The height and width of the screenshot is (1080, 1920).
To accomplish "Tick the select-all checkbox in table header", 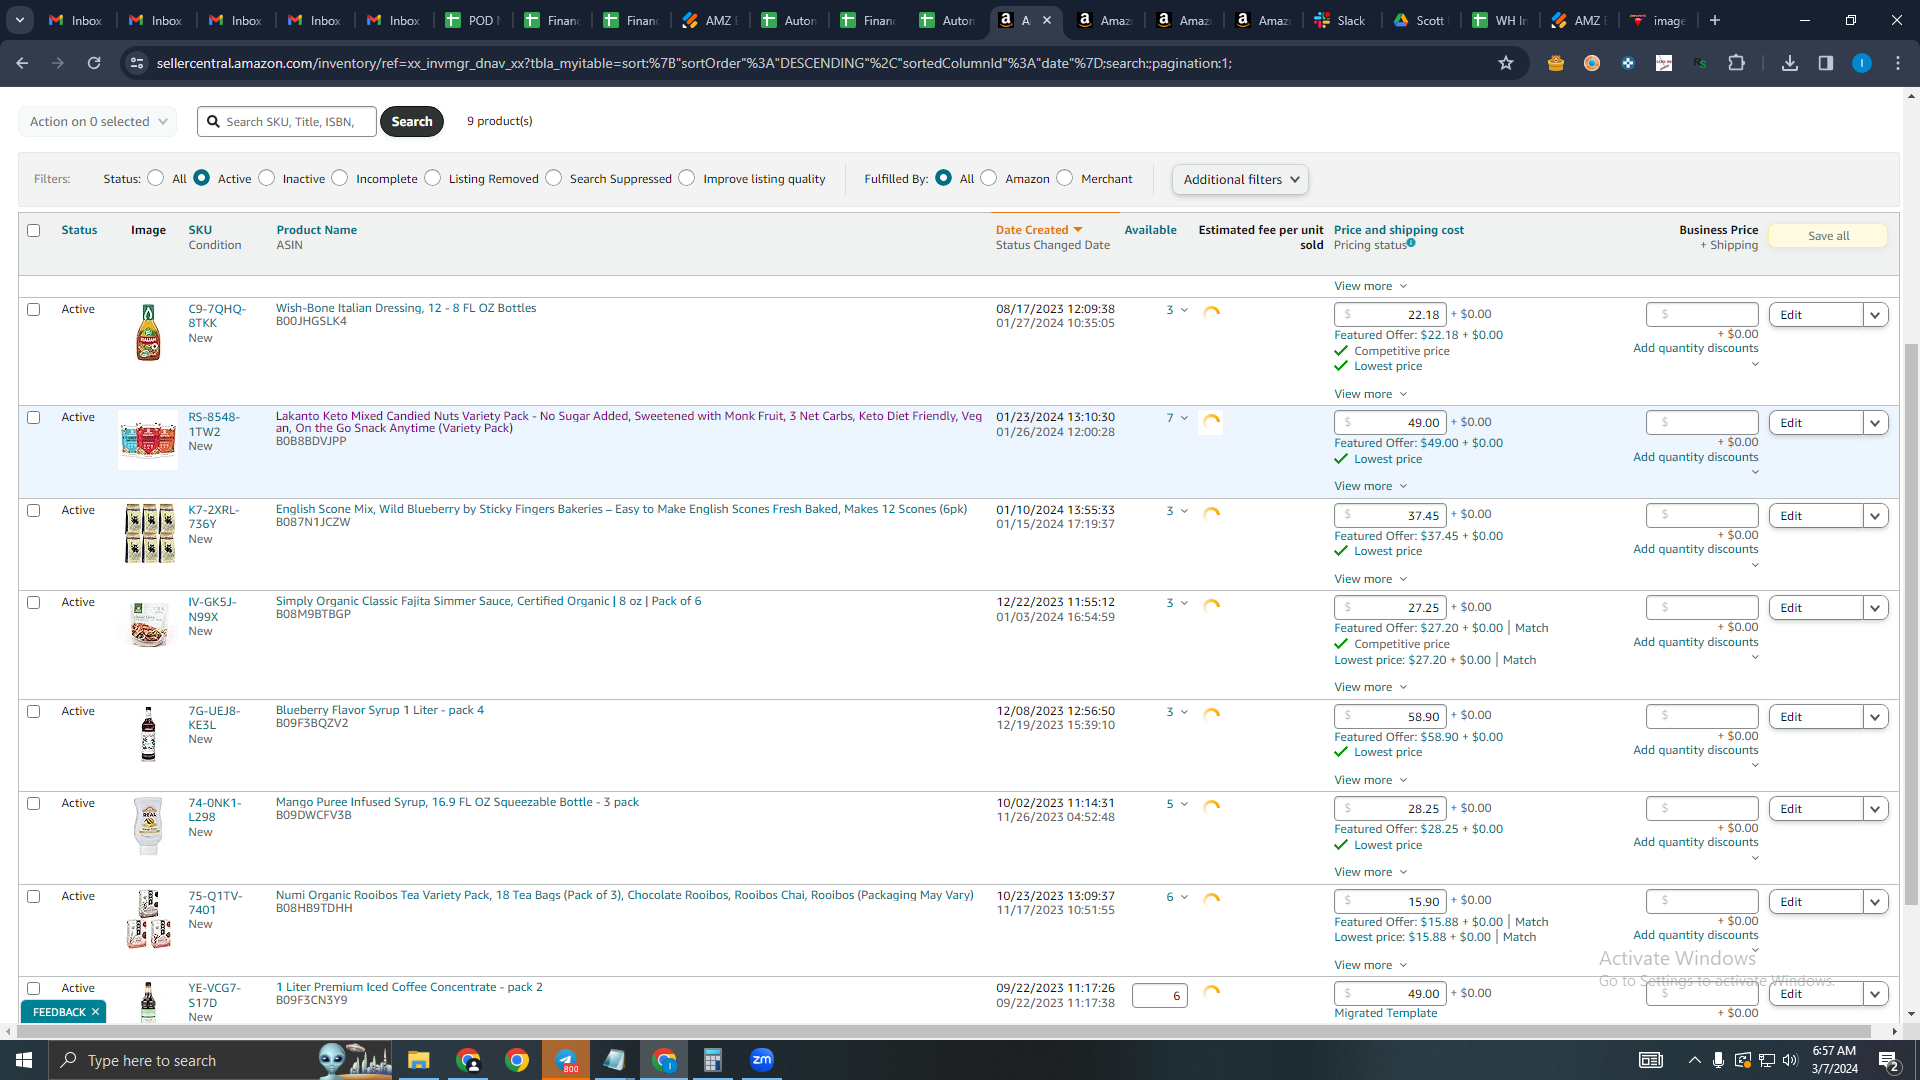I will (34, 230).
